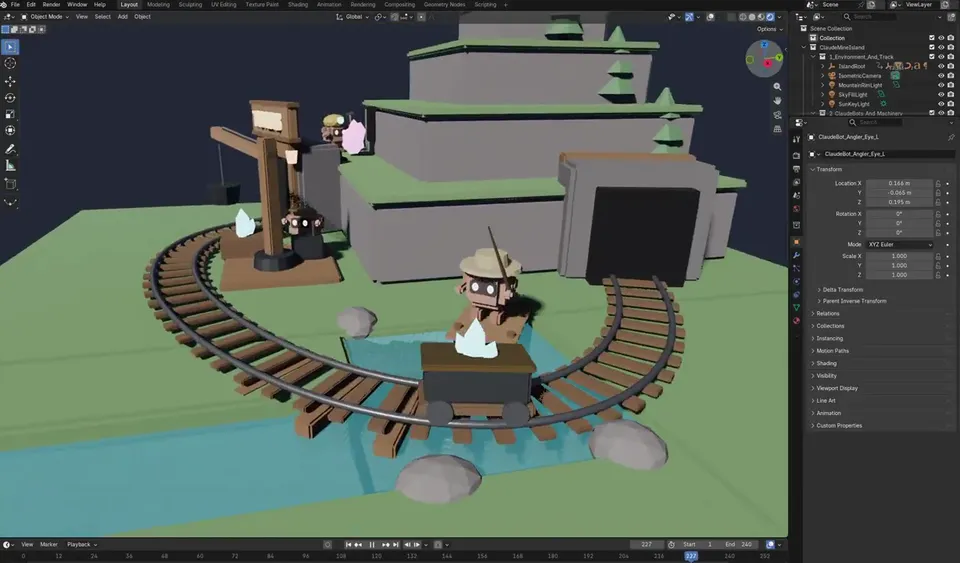The height and width of the screenshot is (563, 960).
Task: Click the End frame field
Action: click(740, 545)
